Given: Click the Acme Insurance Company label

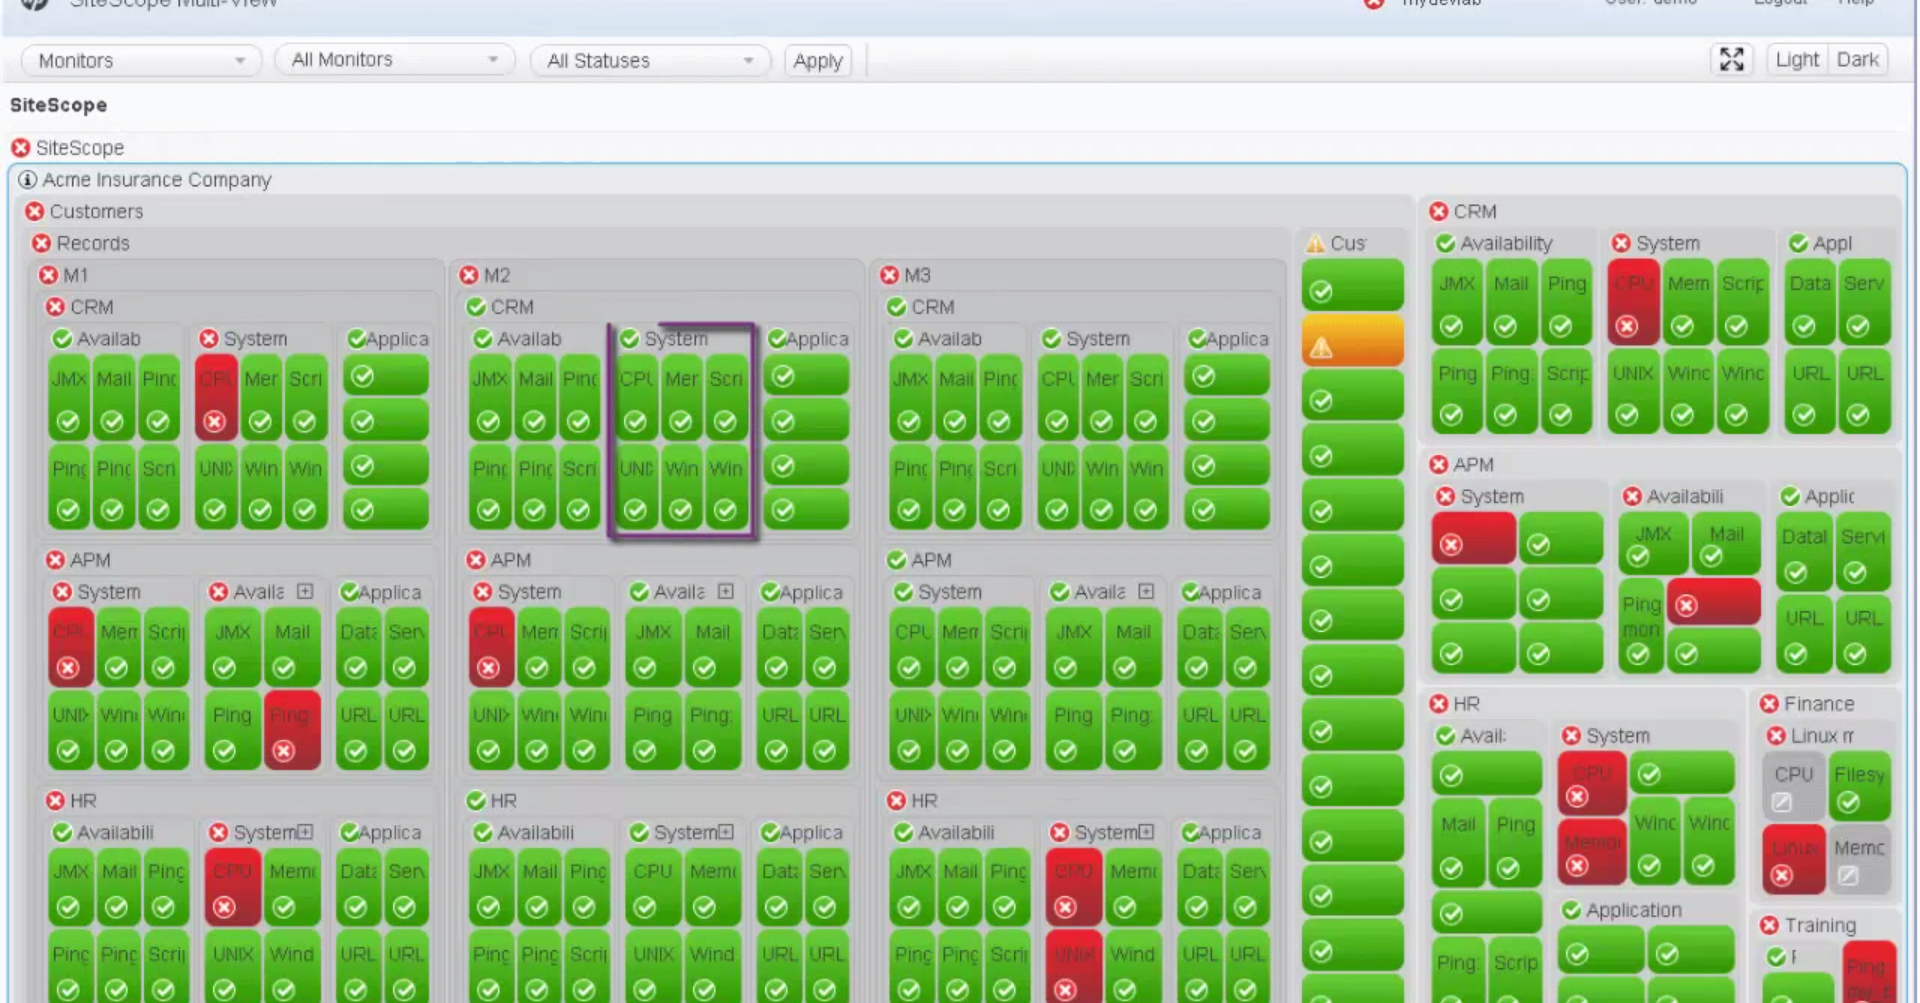Looking at the screenshot, I should [x=157, y=180].
